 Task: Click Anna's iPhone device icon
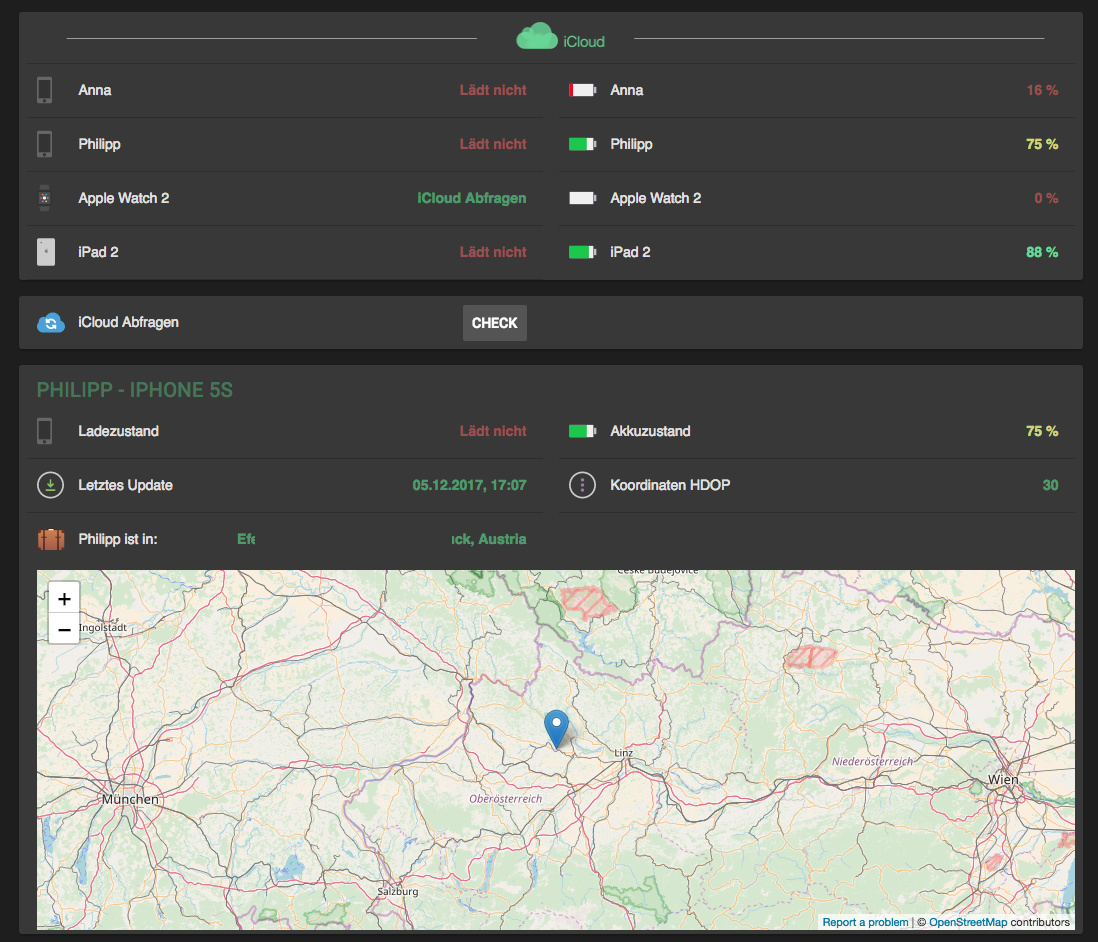click(45, 90)
